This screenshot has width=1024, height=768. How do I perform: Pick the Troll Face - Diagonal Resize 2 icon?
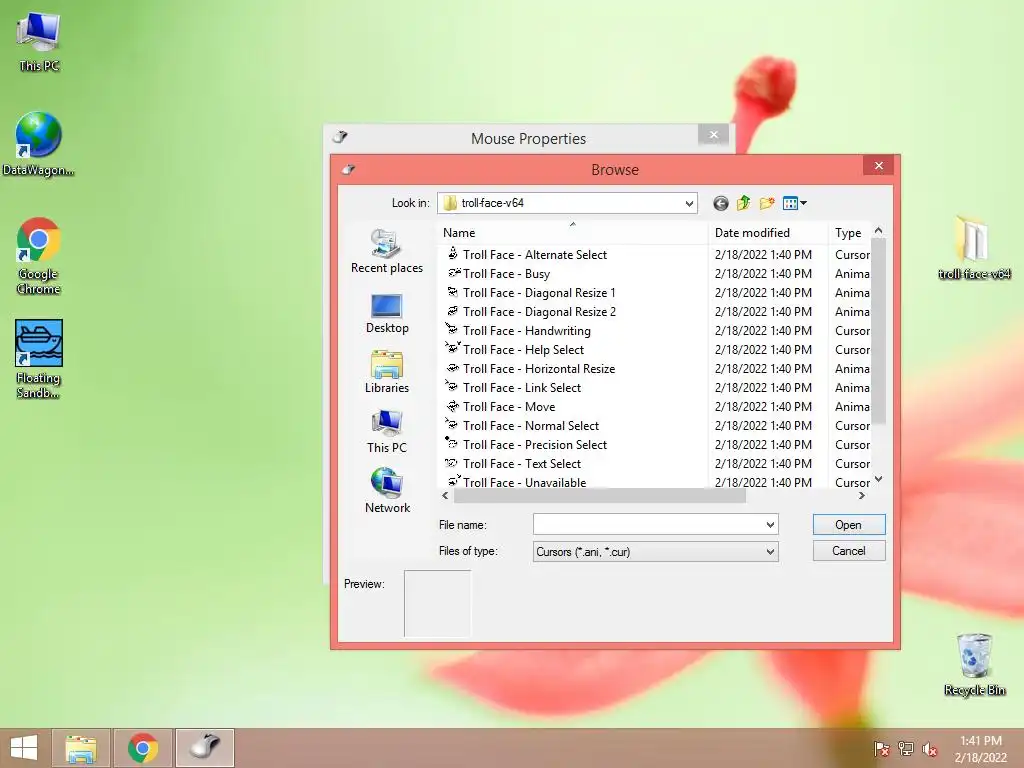point(453,311)
